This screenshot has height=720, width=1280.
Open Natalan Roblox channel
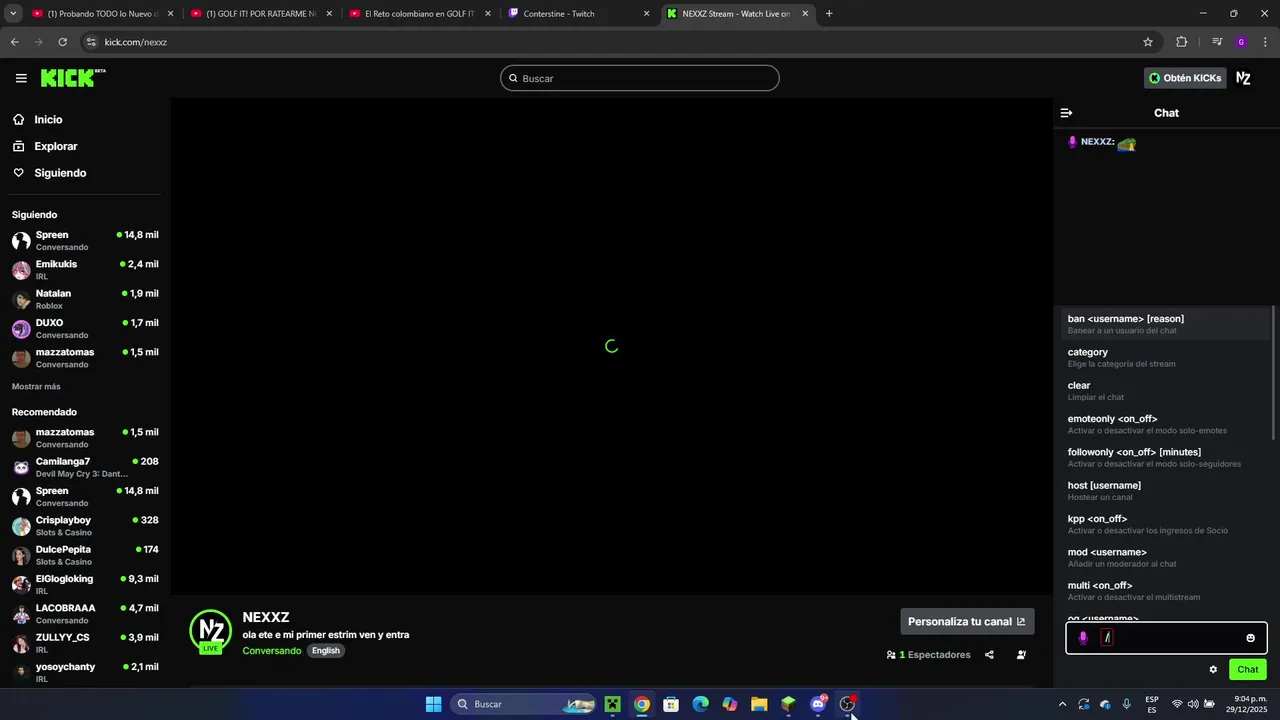click(85, 299)
